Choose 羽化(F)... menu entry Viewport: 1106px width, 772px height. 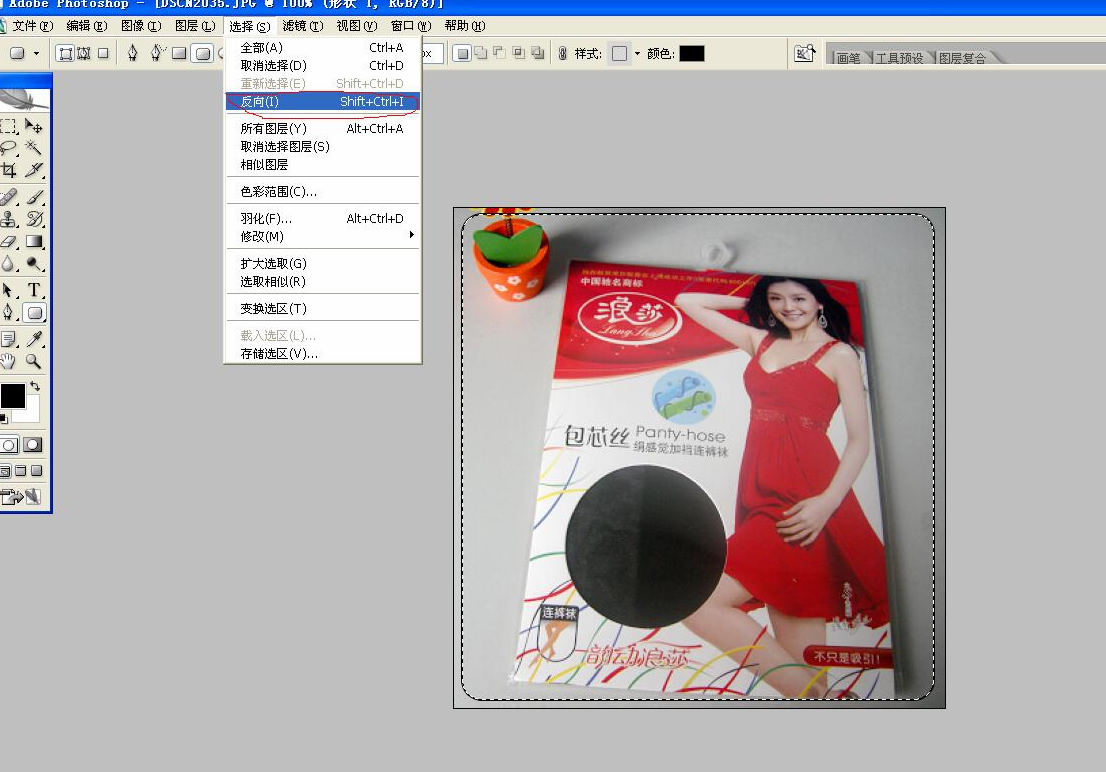pyautogui.click(x=322, y=219)
